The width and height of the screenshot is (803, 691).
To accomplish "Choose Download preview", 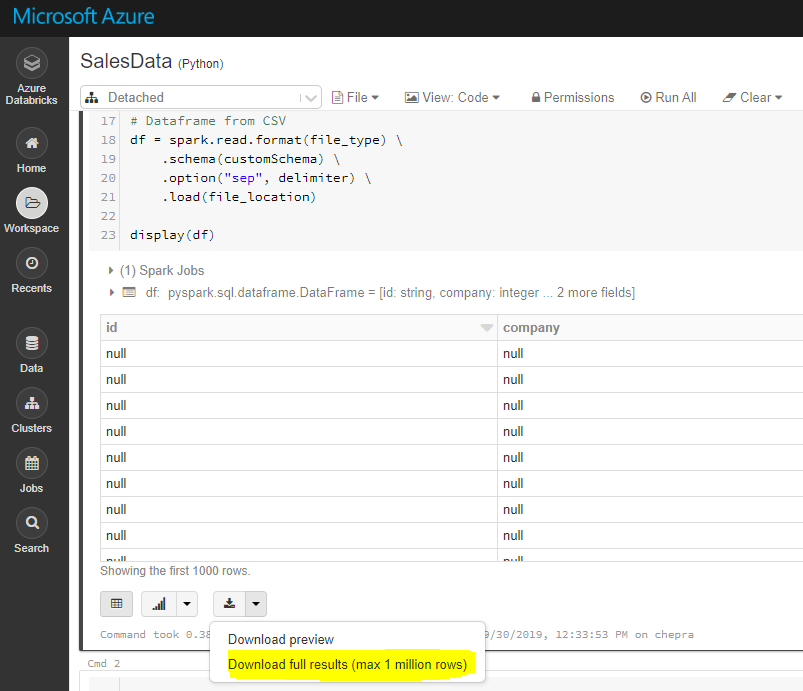I will click(281, 639).
